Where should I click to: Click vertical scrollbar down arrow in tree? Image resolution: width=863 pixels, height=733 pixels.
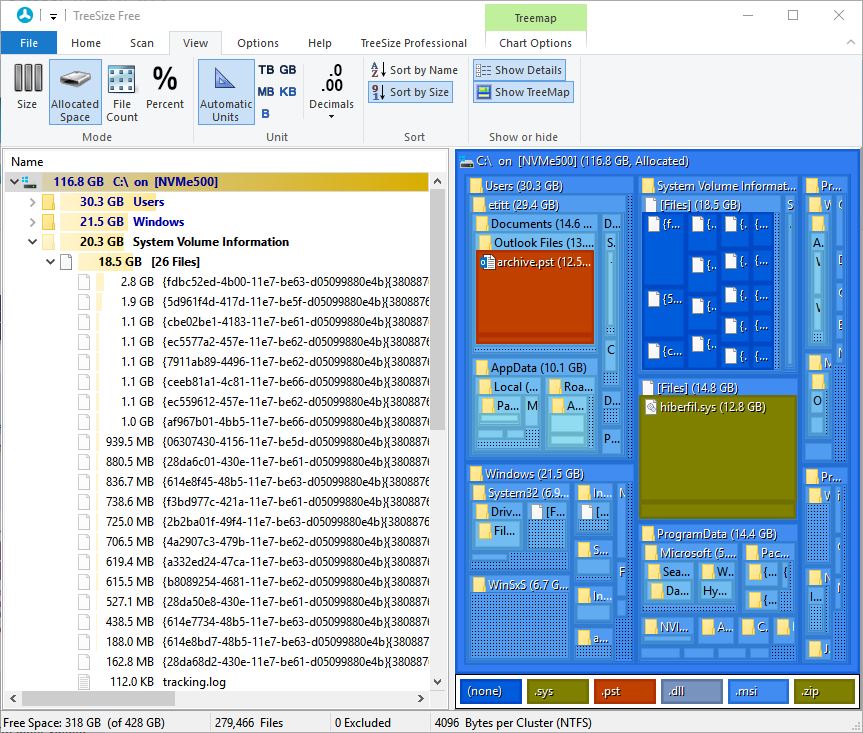tap(438, 682)
